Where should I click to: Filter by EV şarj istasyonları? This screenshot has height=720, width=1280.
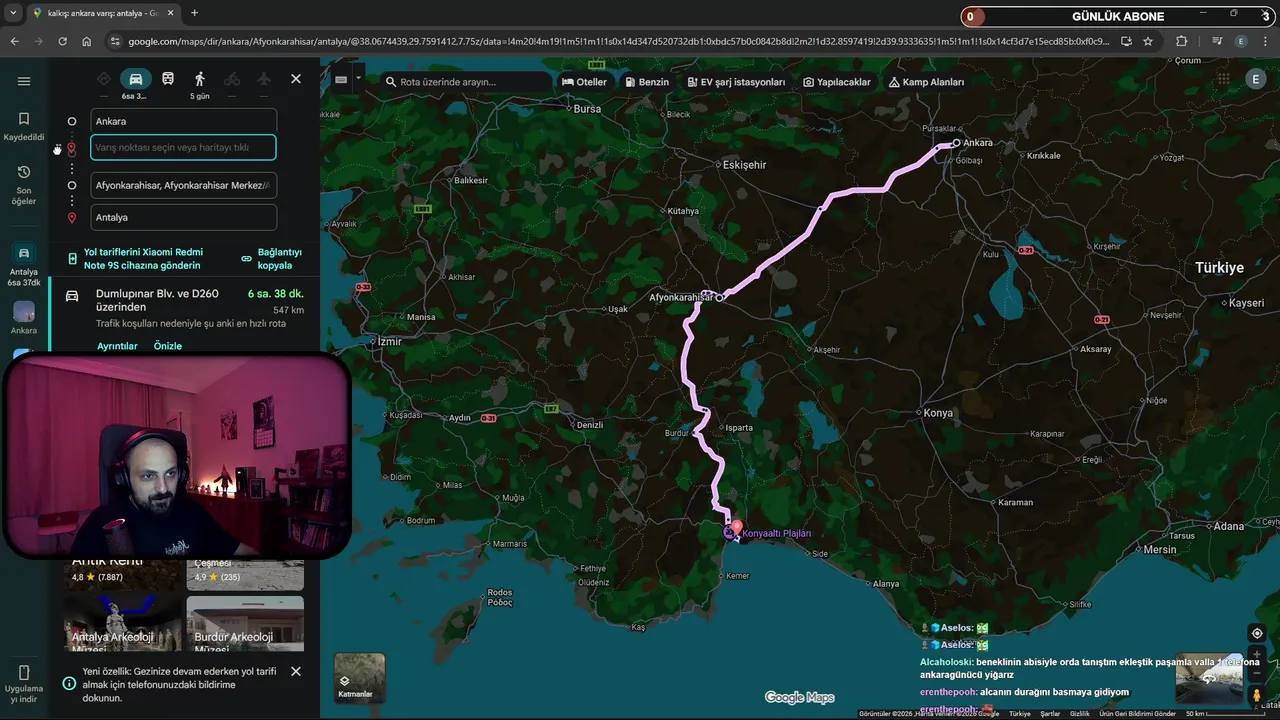(735, 82)
